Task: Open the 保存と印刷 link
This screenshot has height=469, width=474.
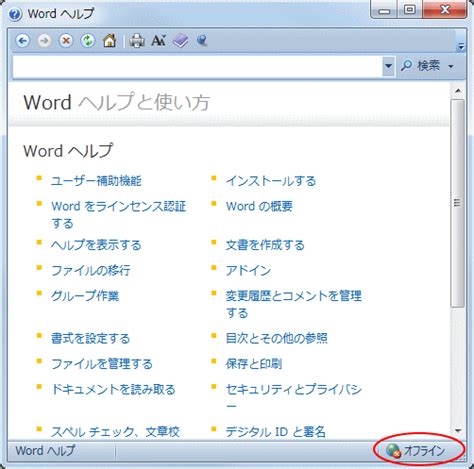Action: tap(254, 364)
